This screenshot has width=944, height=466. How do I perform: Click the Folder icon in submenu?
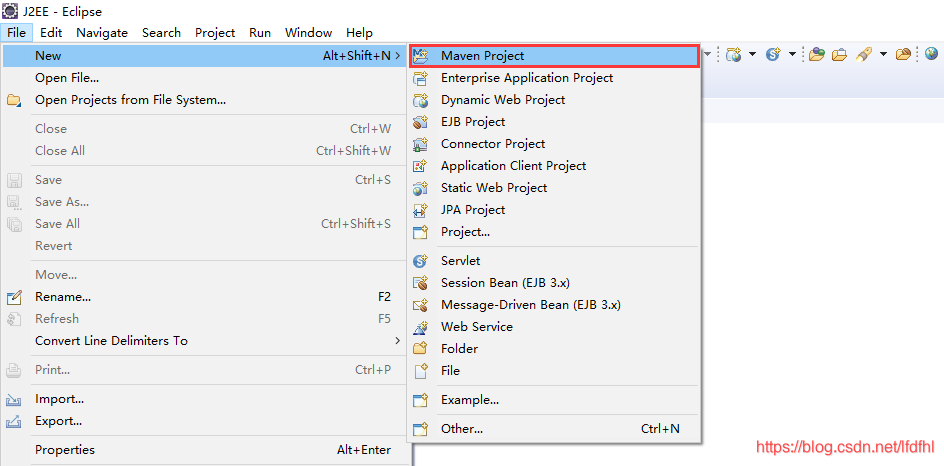420,349
